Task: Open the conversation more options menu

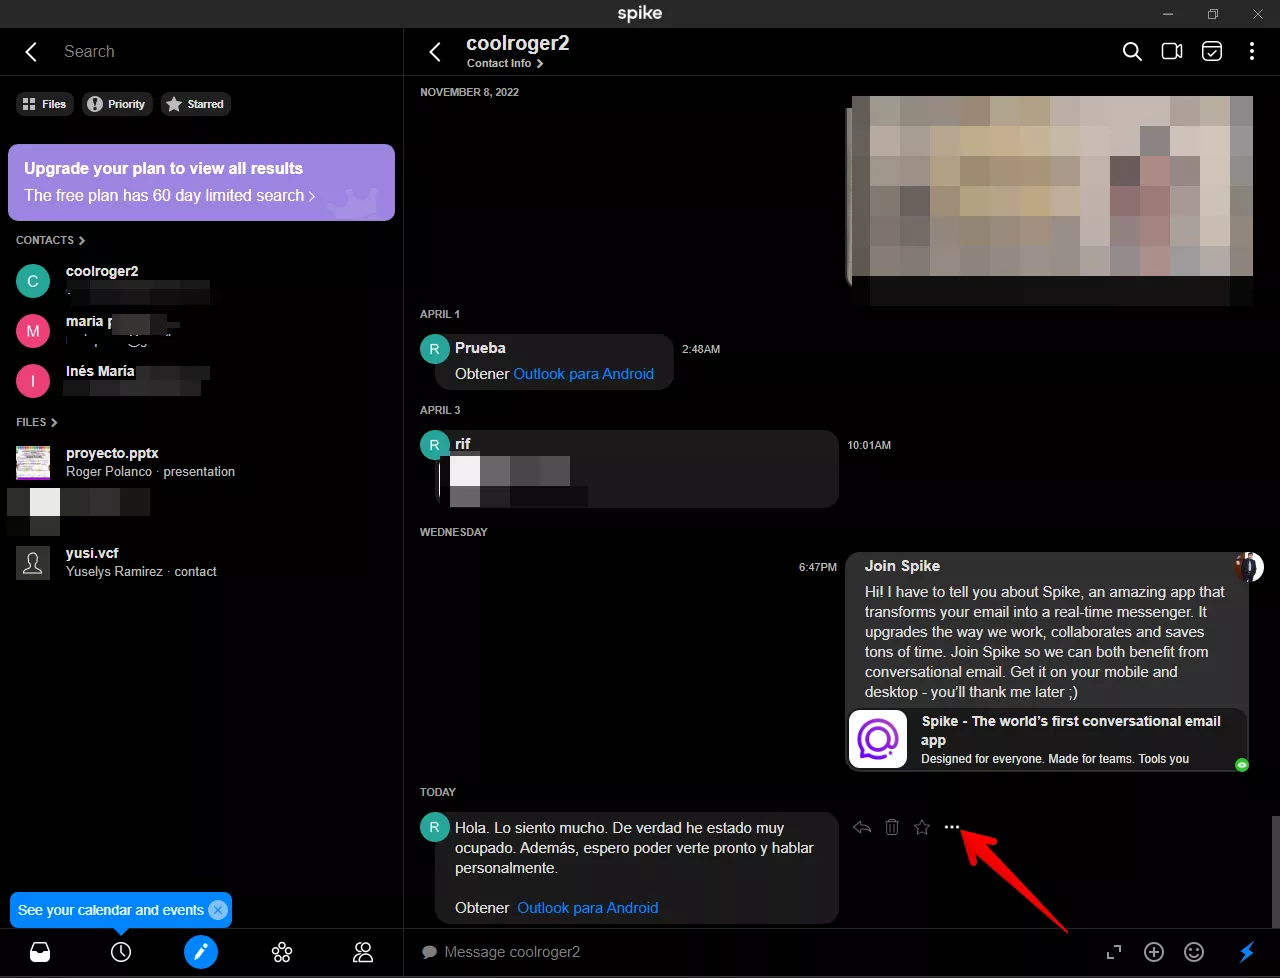Action: (x=1252, y=52)
